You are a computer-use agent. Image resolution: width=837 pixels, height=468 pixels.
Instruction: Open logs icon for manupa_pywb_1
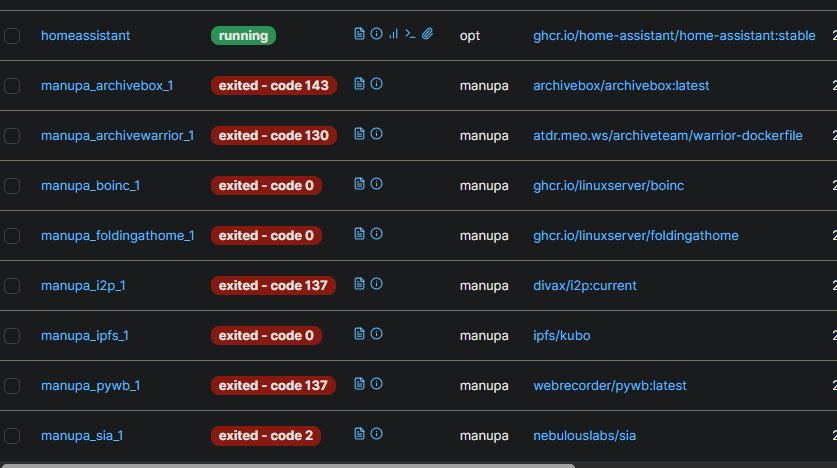(359, 384)
